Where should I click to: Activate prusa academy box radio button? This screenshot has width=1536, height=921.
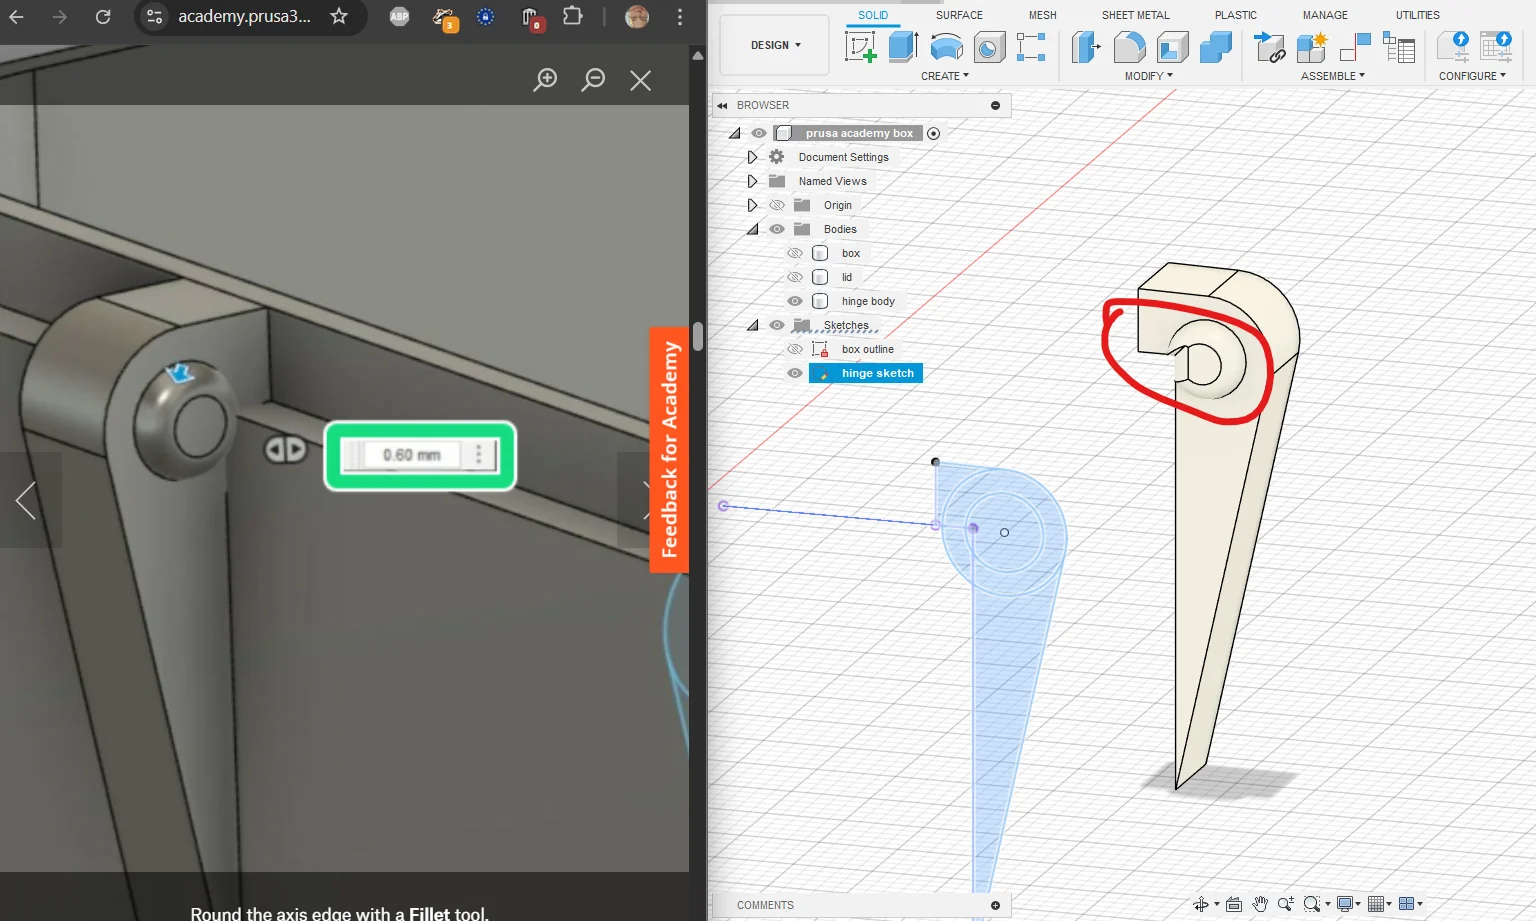tap(933, 133)
